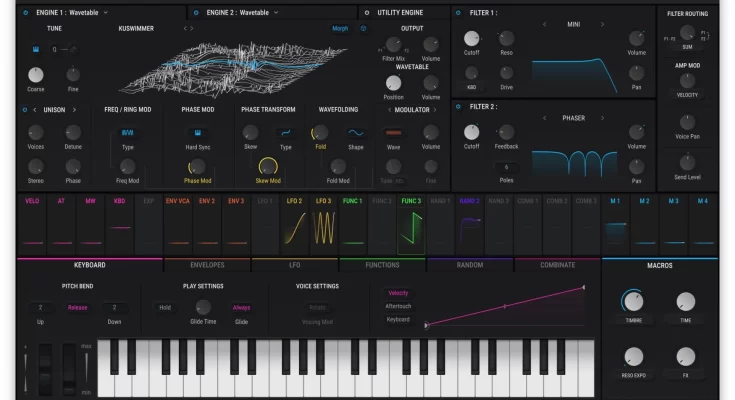This screenshot has width=735, height=400.
Task: Click the Hard Sync icon in Phase Mod
Action: 197,132
